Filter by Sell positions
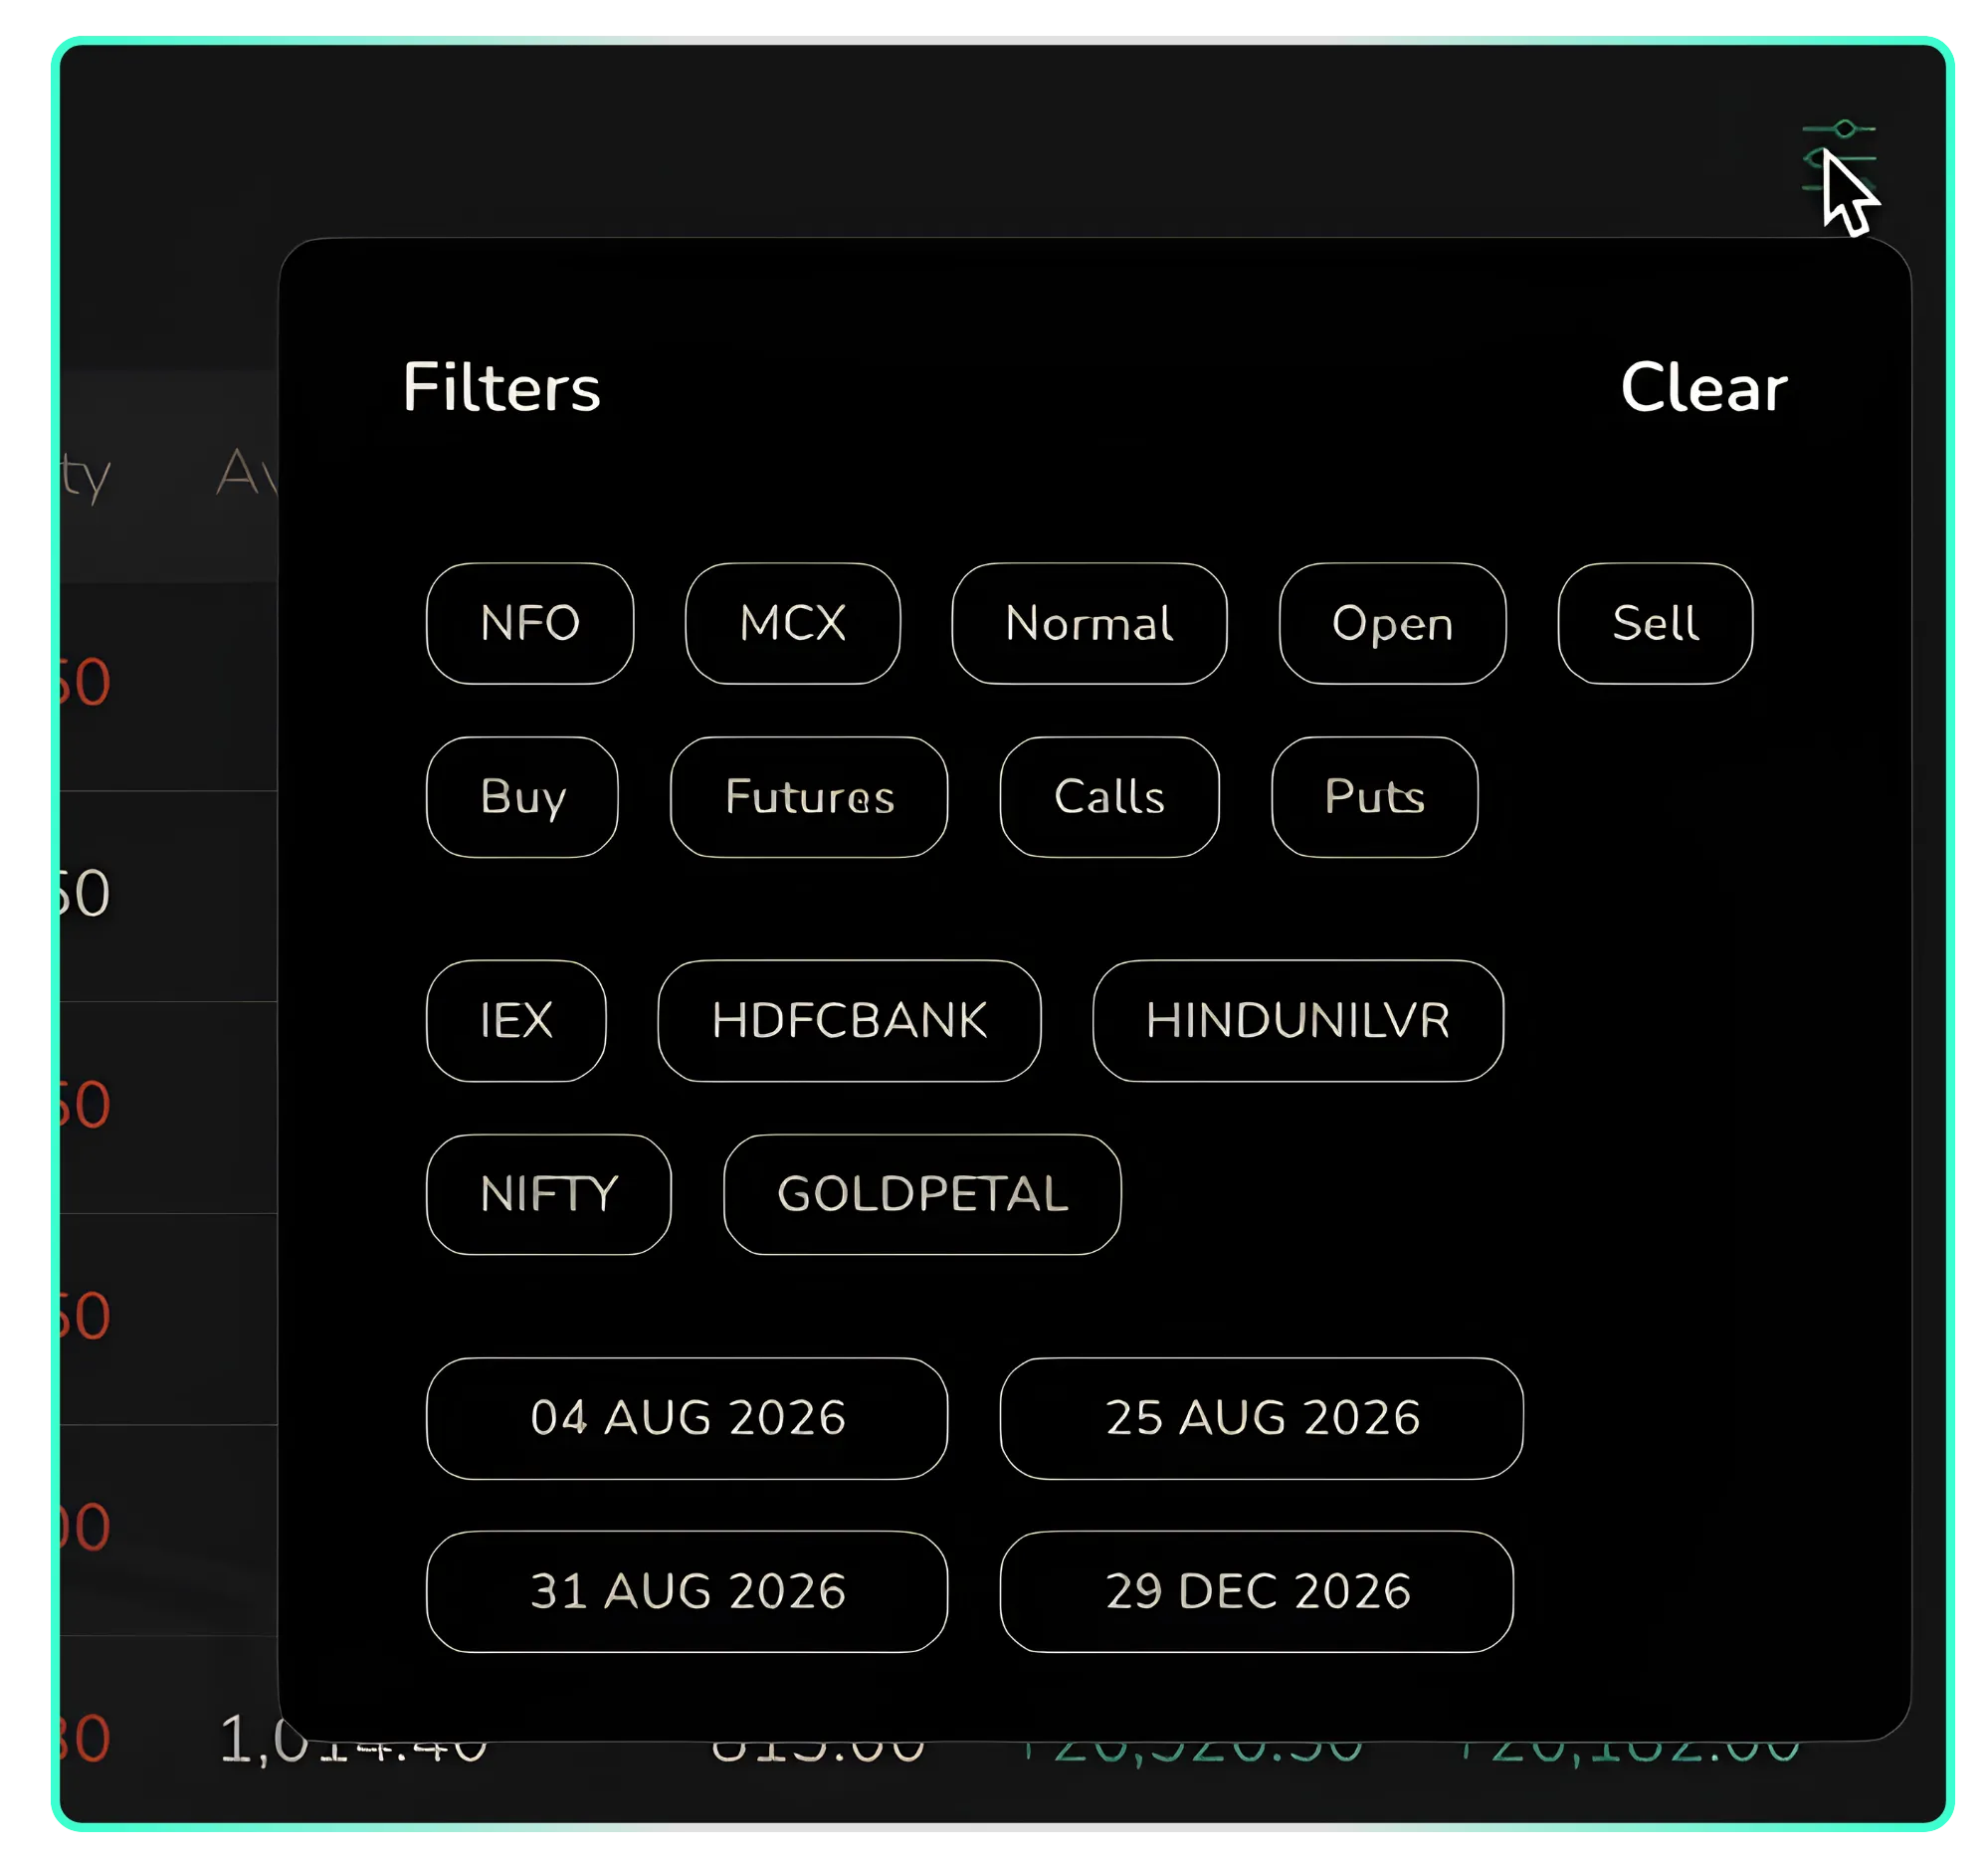 (x=1655, y=623)
